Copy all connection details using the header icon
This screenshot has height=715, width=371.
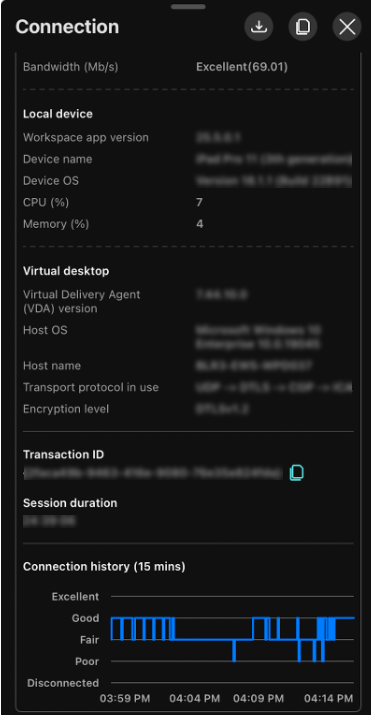point(303,26)
